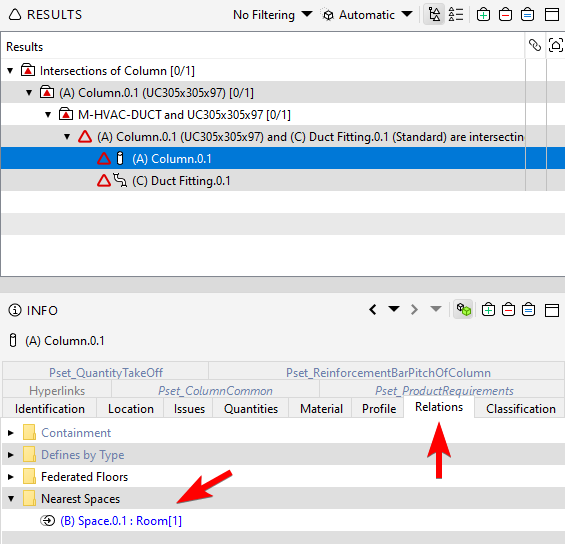Select the highlighted (A) Column.0.1 row

point(263,159)
